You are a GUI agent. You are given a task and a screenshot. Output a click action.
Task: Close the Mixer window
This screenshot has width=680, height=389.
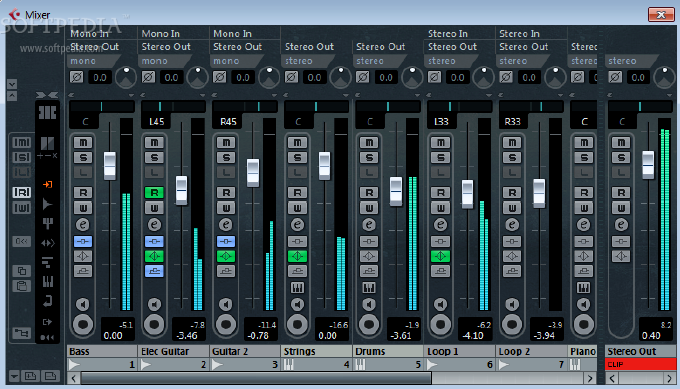pos(661,15)
